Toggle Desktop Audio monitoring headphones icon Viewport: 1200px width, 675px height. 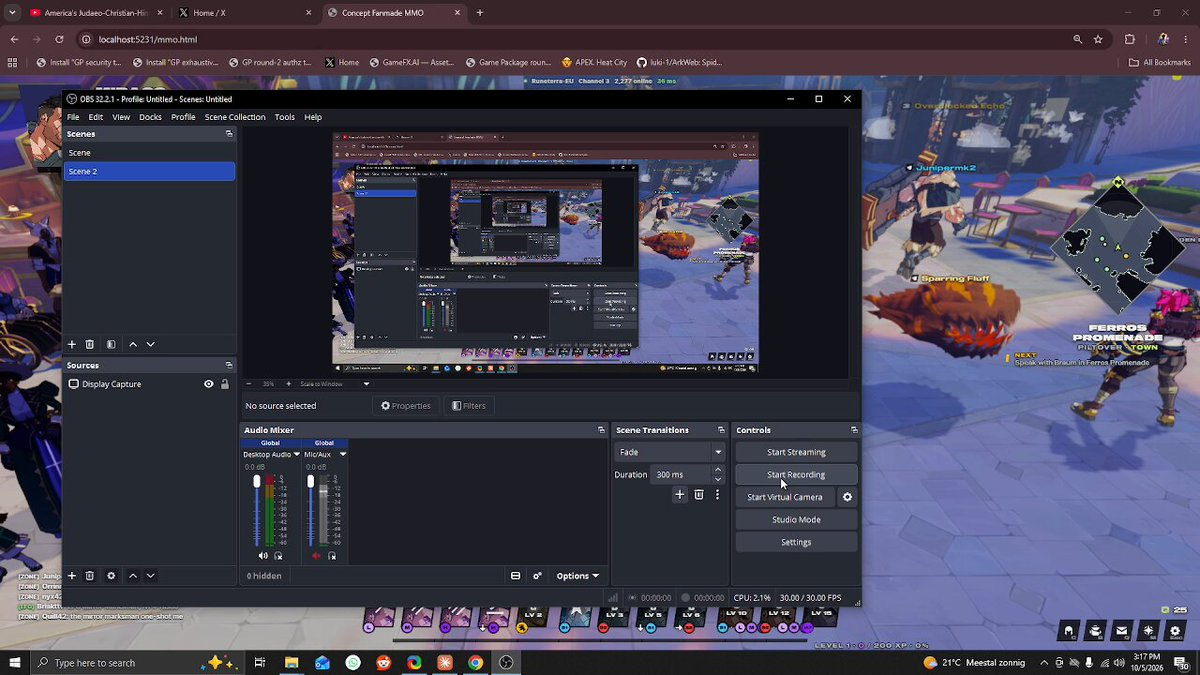tap(279, 556)
